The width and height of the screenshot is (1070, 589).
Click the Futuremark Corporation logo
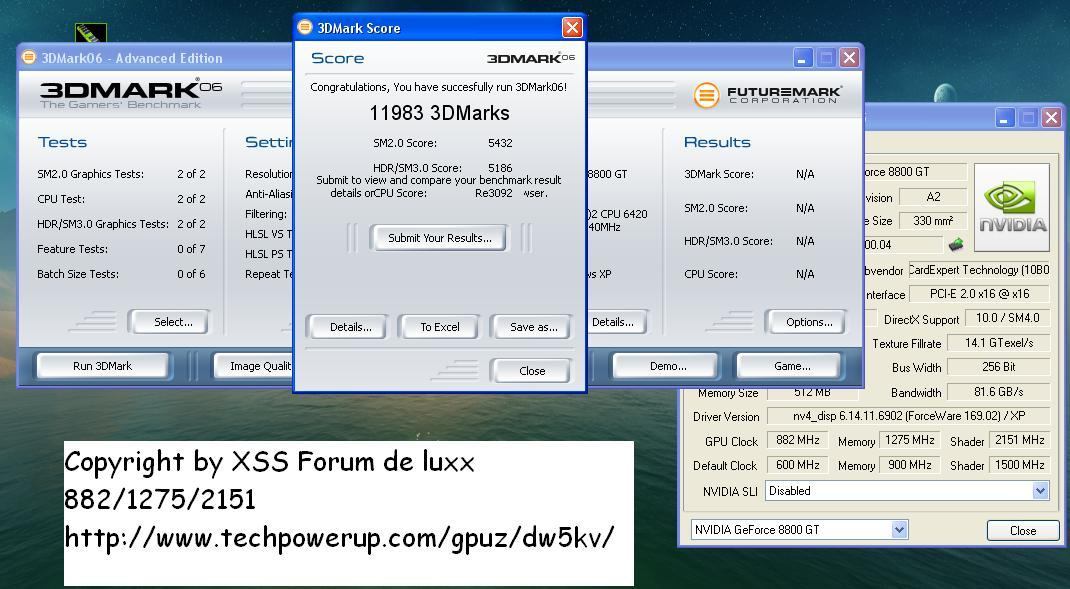click(767, 95)
